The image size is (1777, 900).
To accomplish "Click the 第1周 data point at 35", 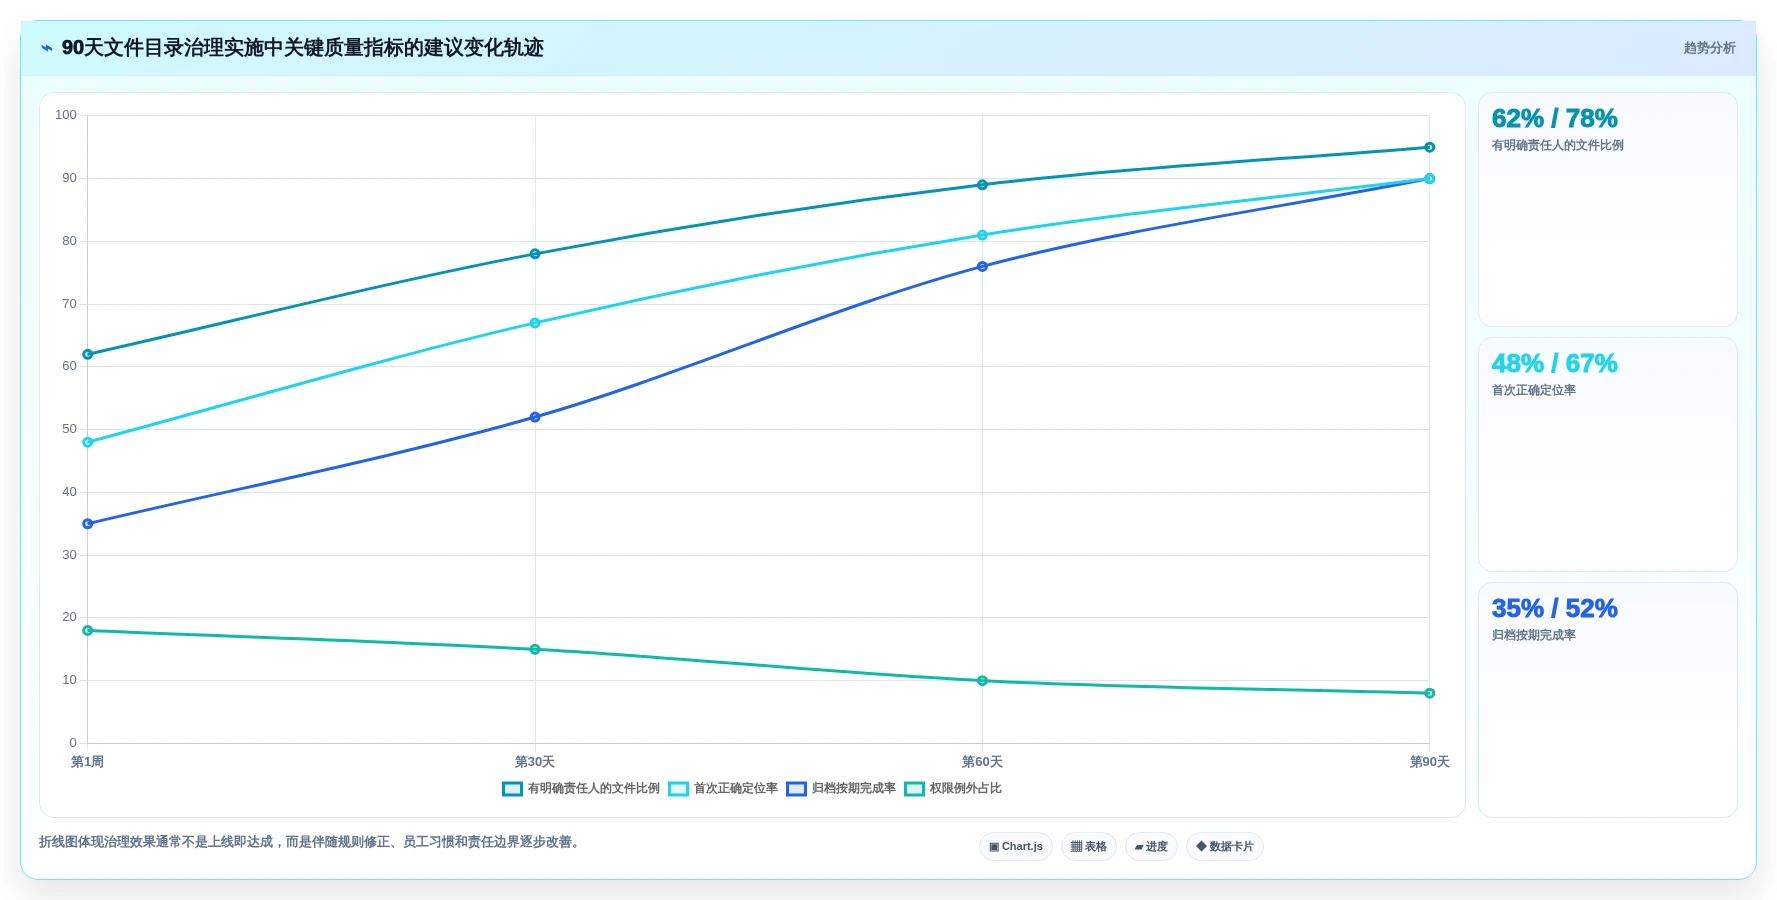I will [88, 524].
